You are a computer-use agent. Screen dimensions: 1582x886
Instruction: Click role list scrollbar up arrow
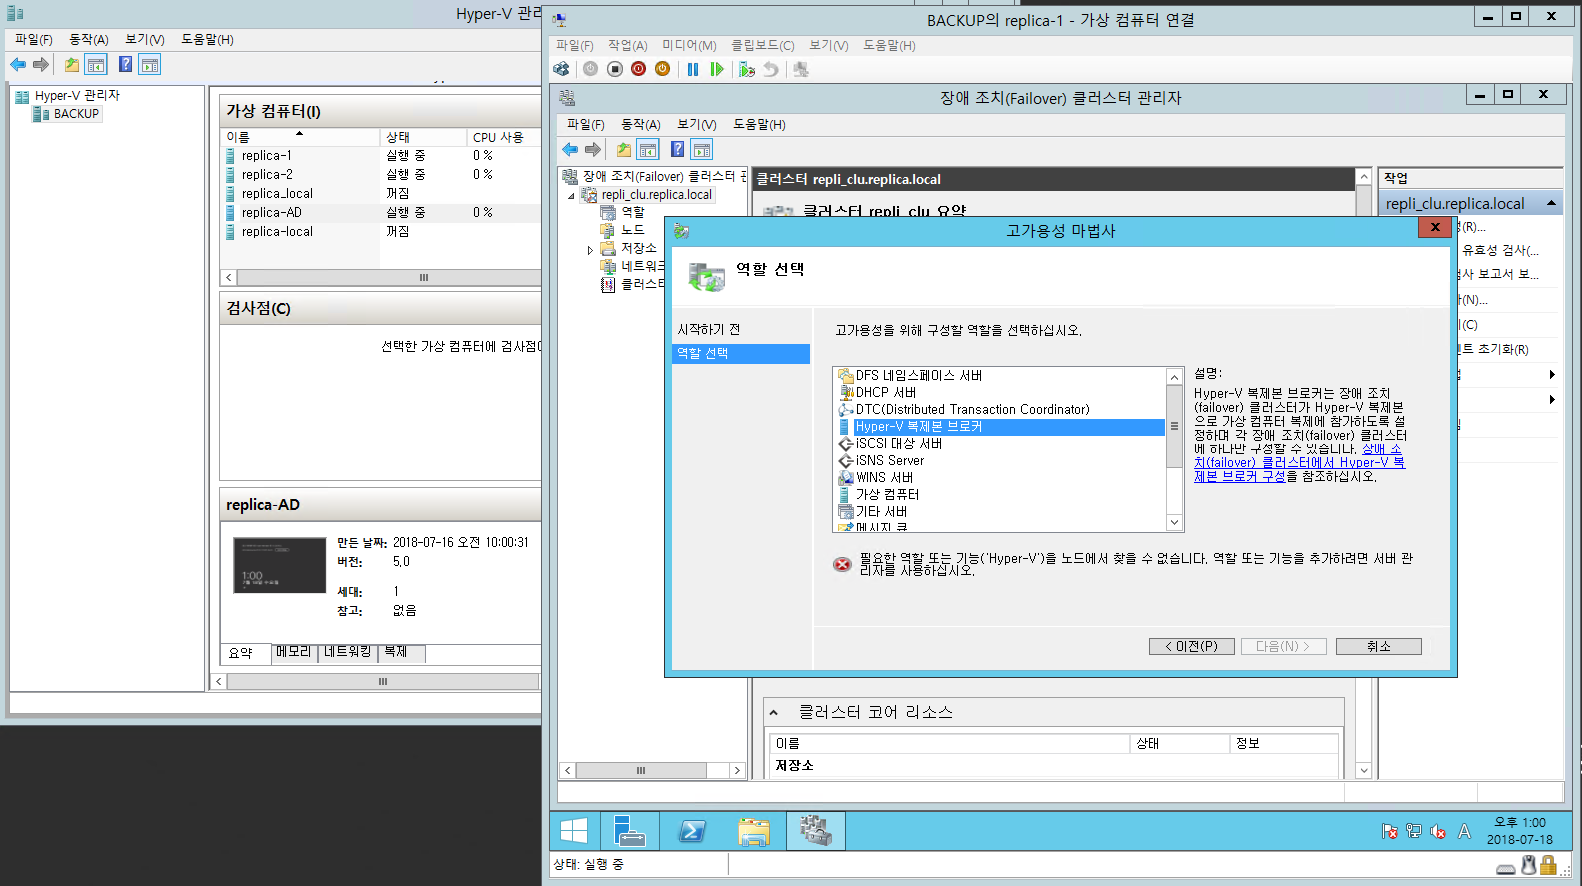coord(1174,376)
